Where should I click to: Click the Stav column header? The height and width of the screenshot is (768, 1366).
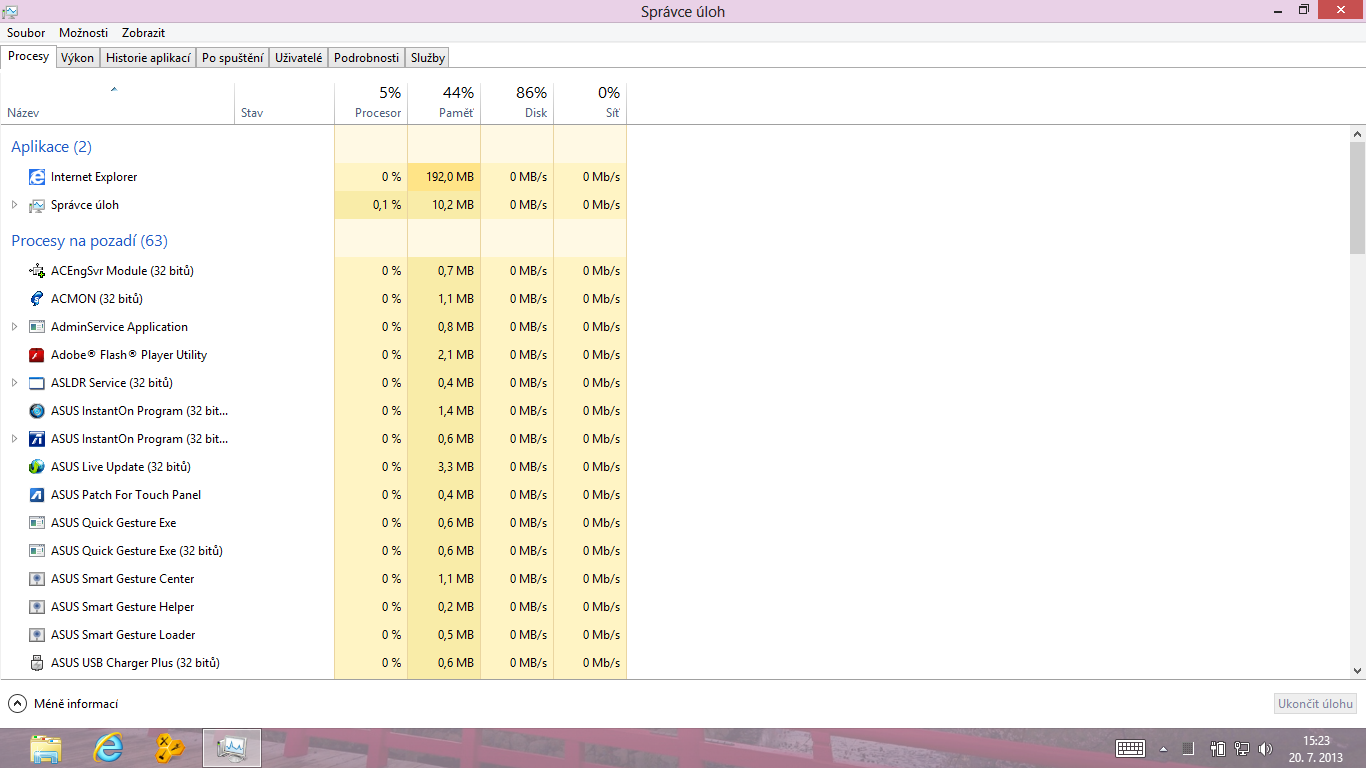(285, 104)
